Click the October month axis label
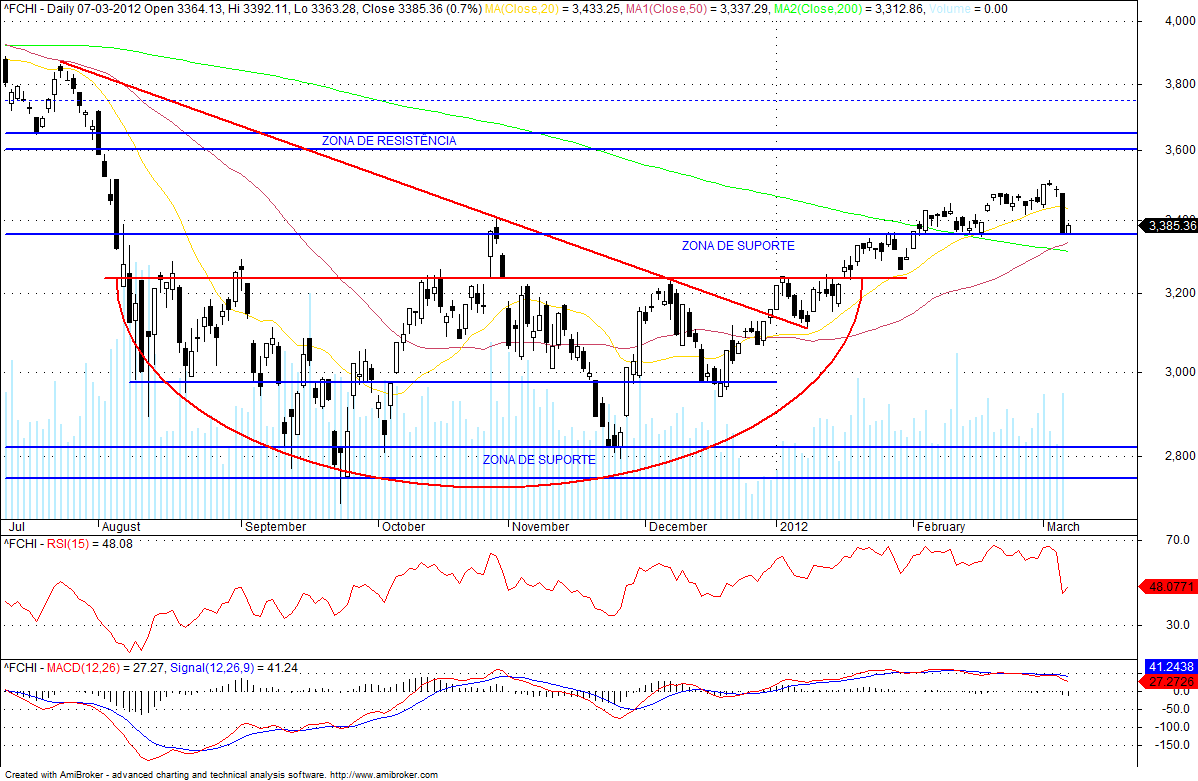The image size is (1198, 781). [403, 527]
